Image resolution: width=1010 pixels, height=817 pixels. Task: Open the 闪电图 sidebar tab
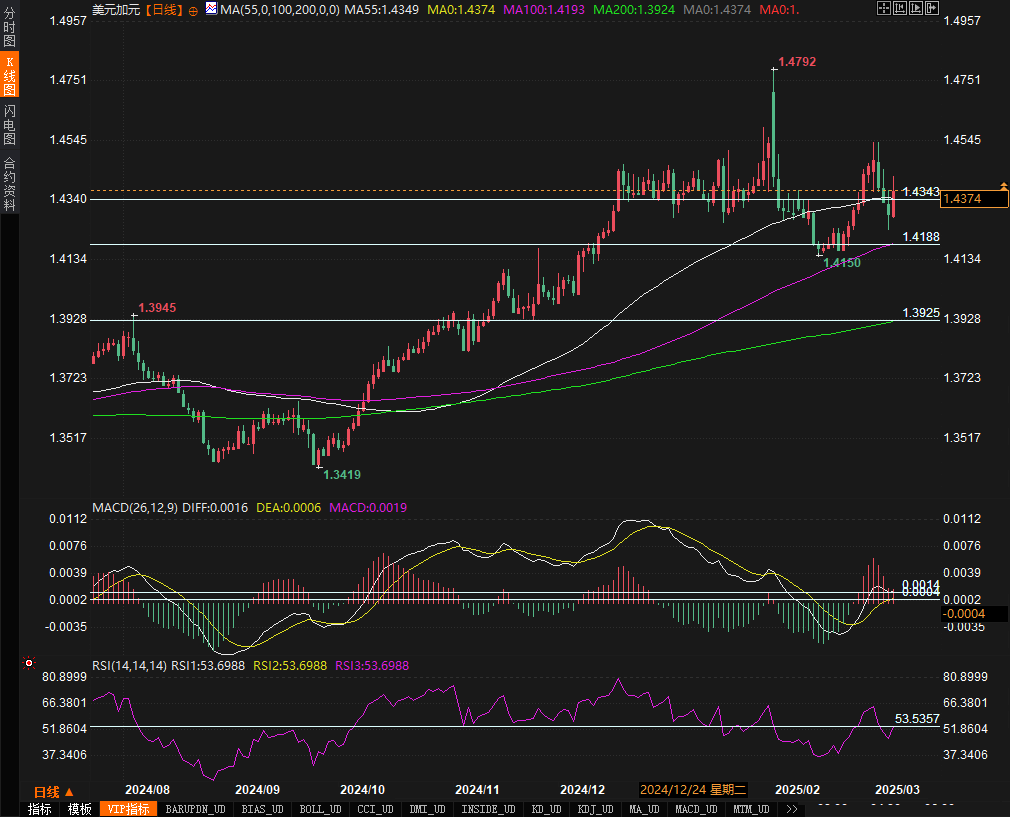coord(9,125)
